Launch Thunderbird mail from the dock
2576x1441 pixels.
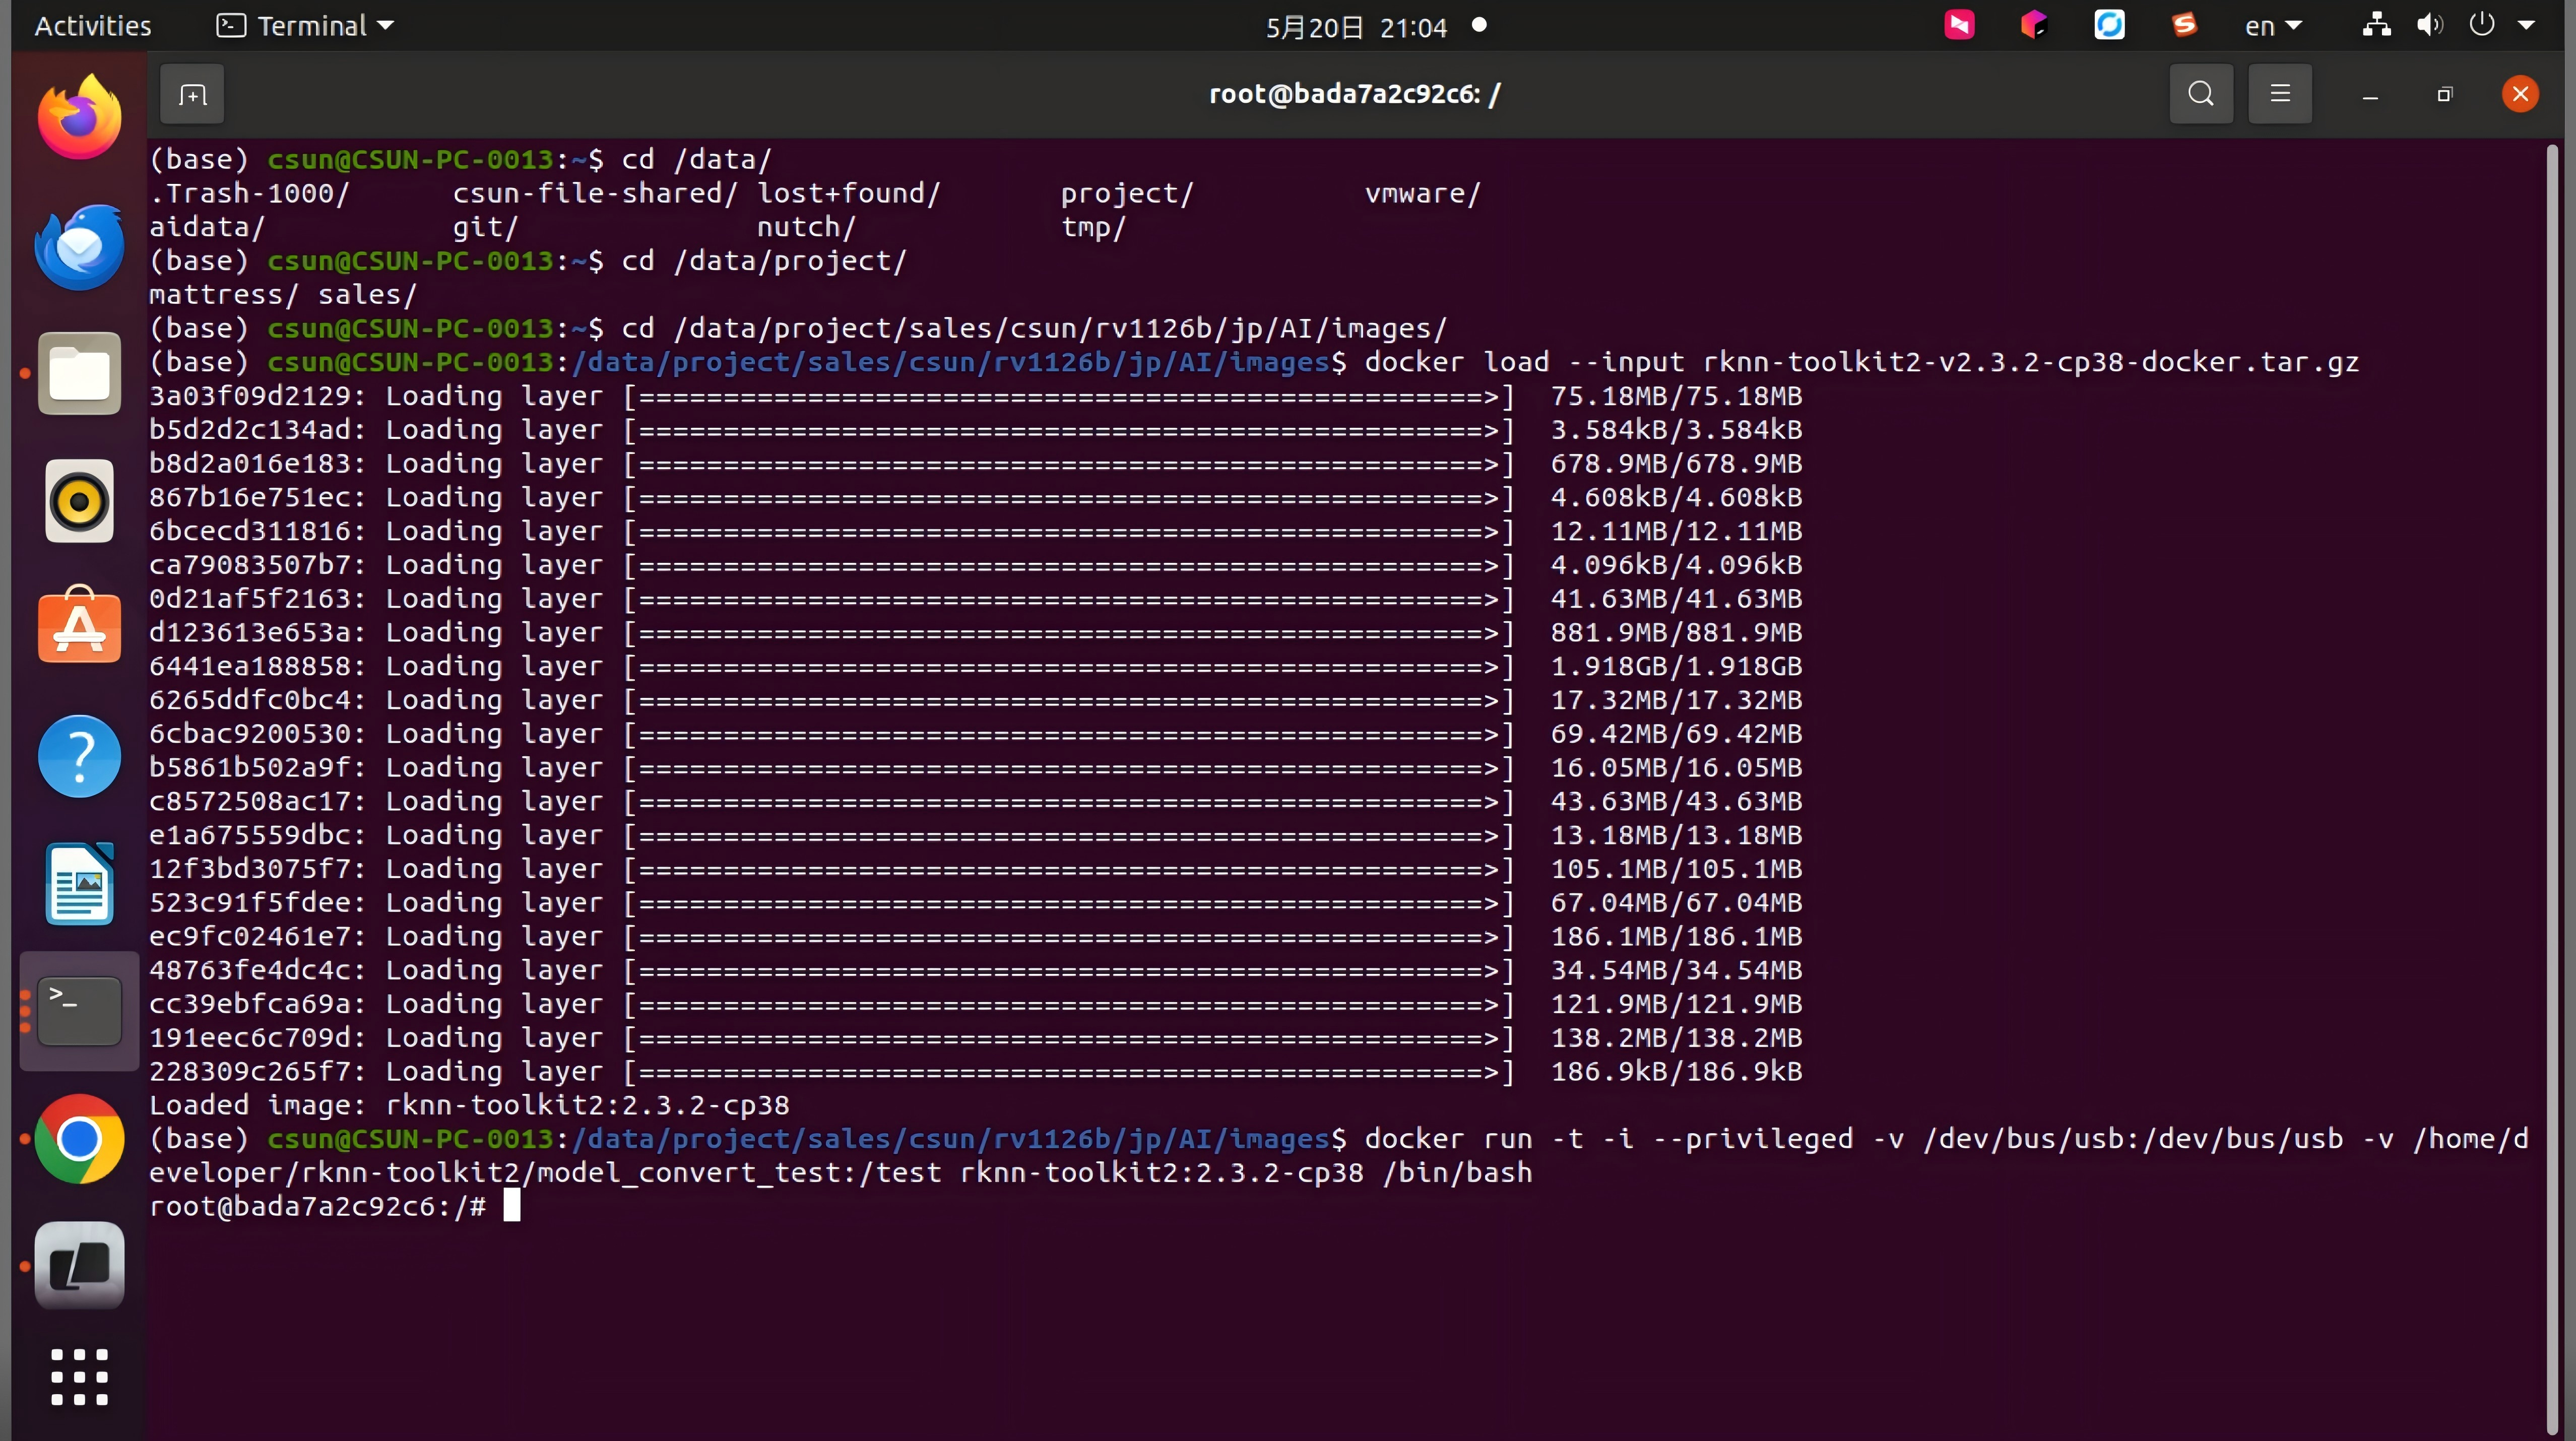[80, 246]
